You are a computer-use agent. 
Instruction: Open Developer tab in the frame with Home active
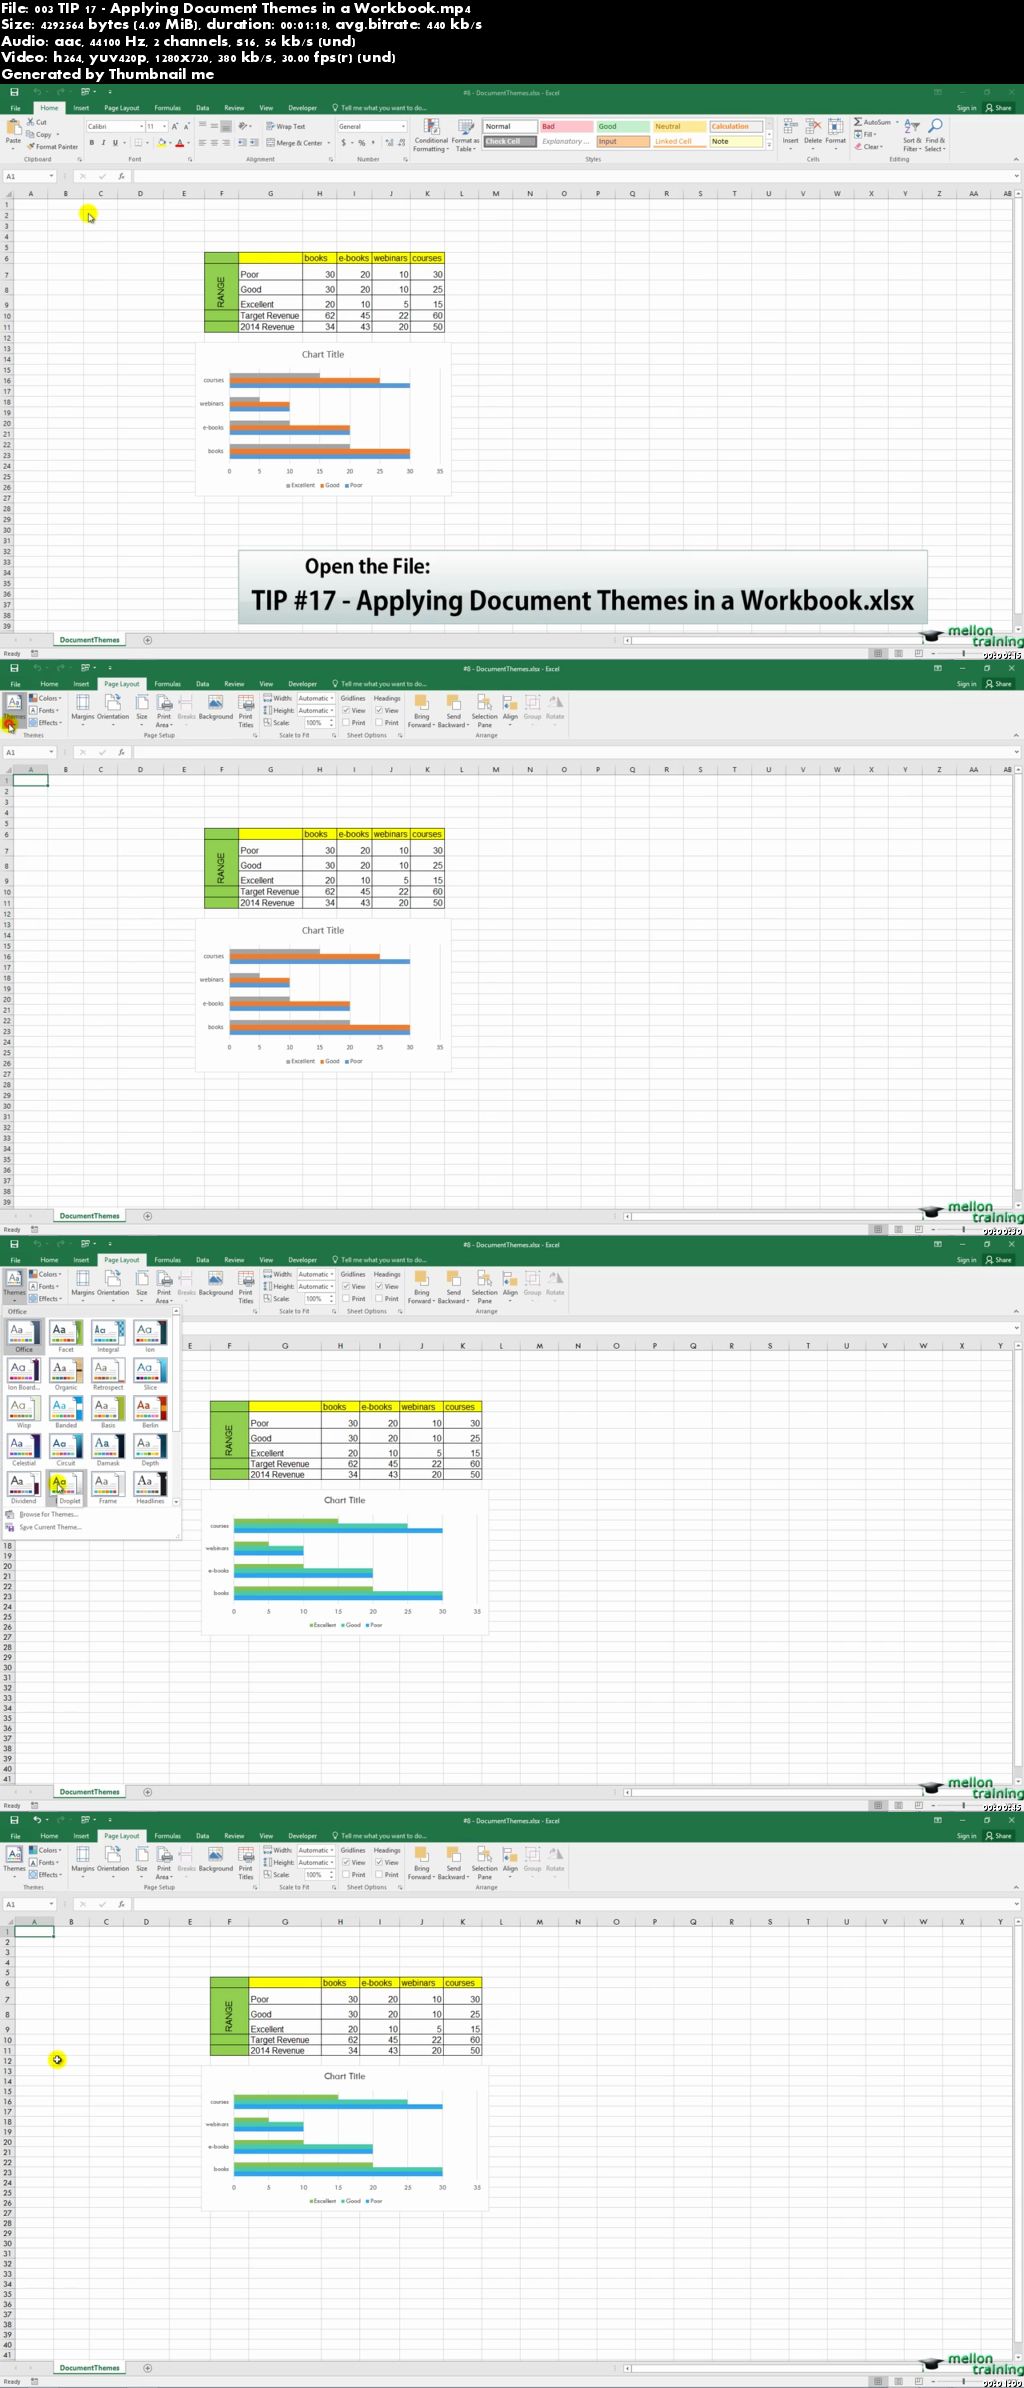(x=302, y=108)
